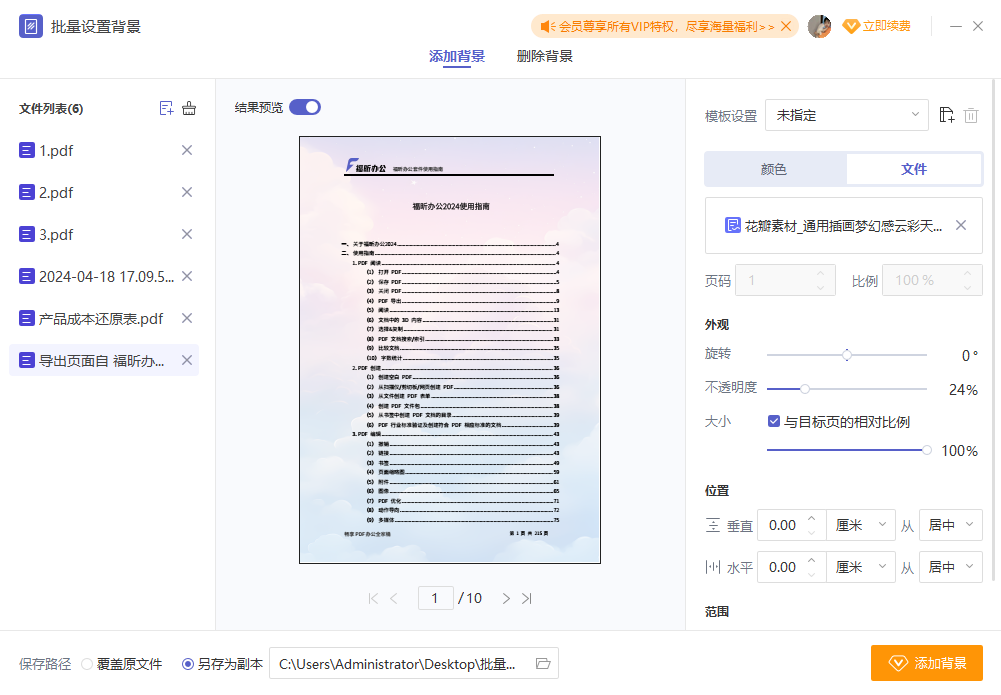Click the save path text field
This screenshot has height=695, width=1001.
400,664
